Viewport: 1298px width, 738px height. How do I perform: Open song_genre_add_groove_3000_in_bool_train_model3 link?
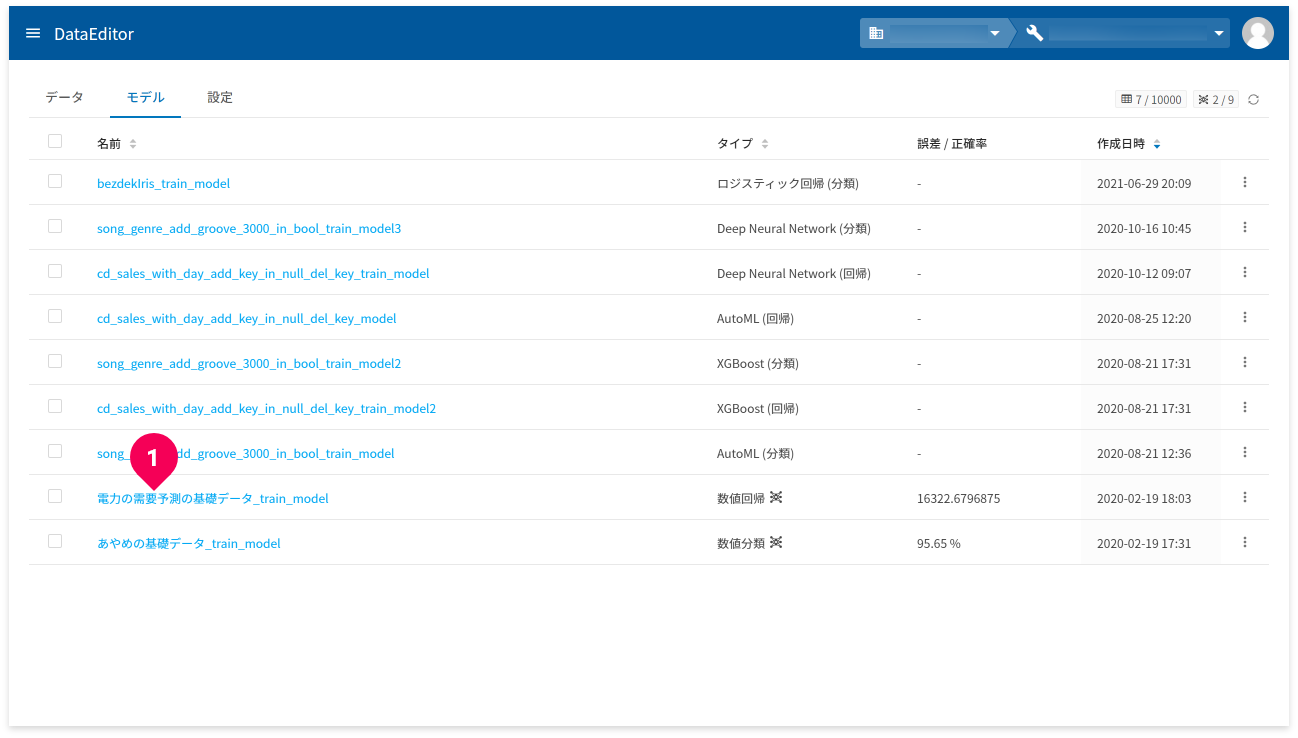coord(249,229)
